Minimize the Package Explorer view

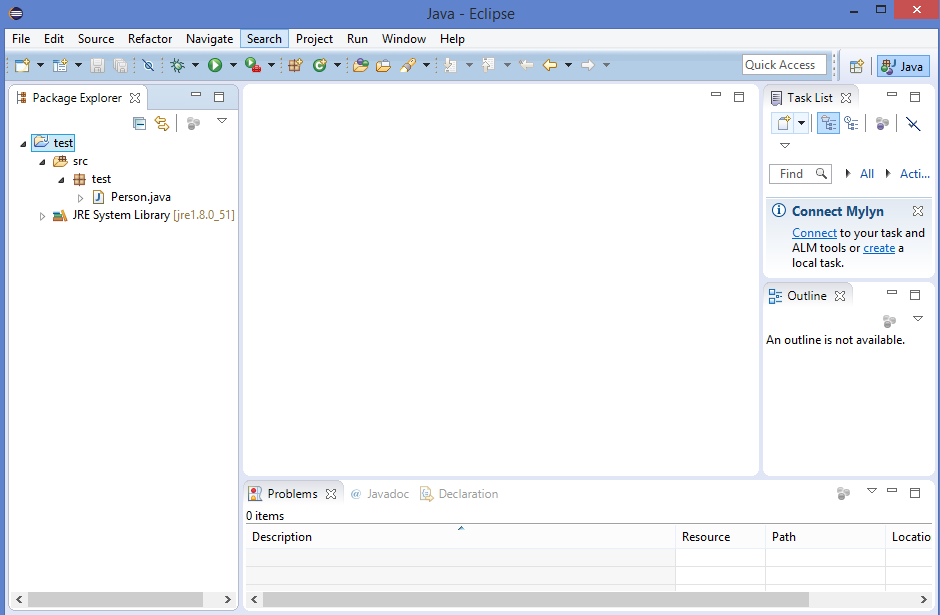196,95
